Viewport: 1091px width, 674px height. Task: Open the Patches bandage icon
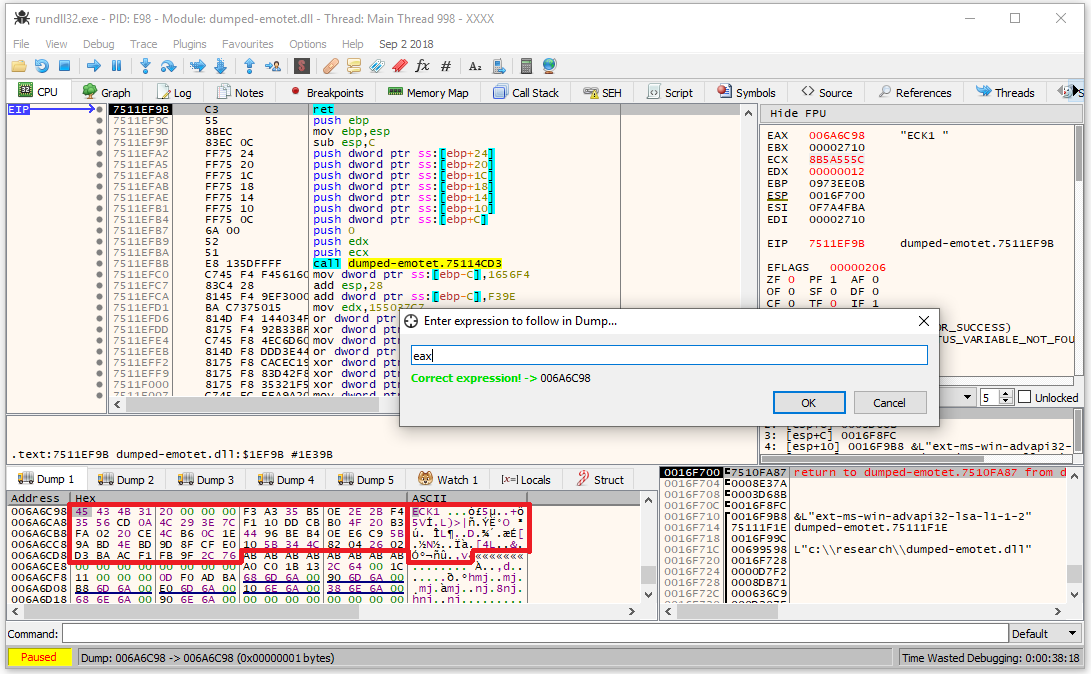pyautogui.click(x=330, y=66)
